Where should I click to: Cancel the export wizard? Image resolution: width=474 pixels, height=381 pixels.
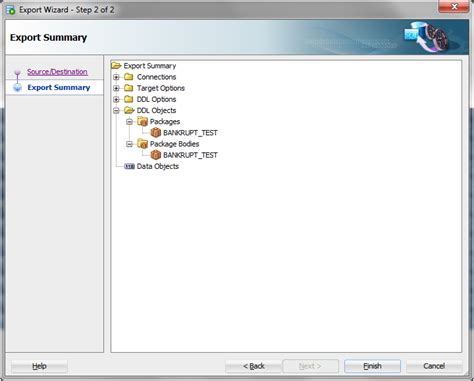[434, 366]
